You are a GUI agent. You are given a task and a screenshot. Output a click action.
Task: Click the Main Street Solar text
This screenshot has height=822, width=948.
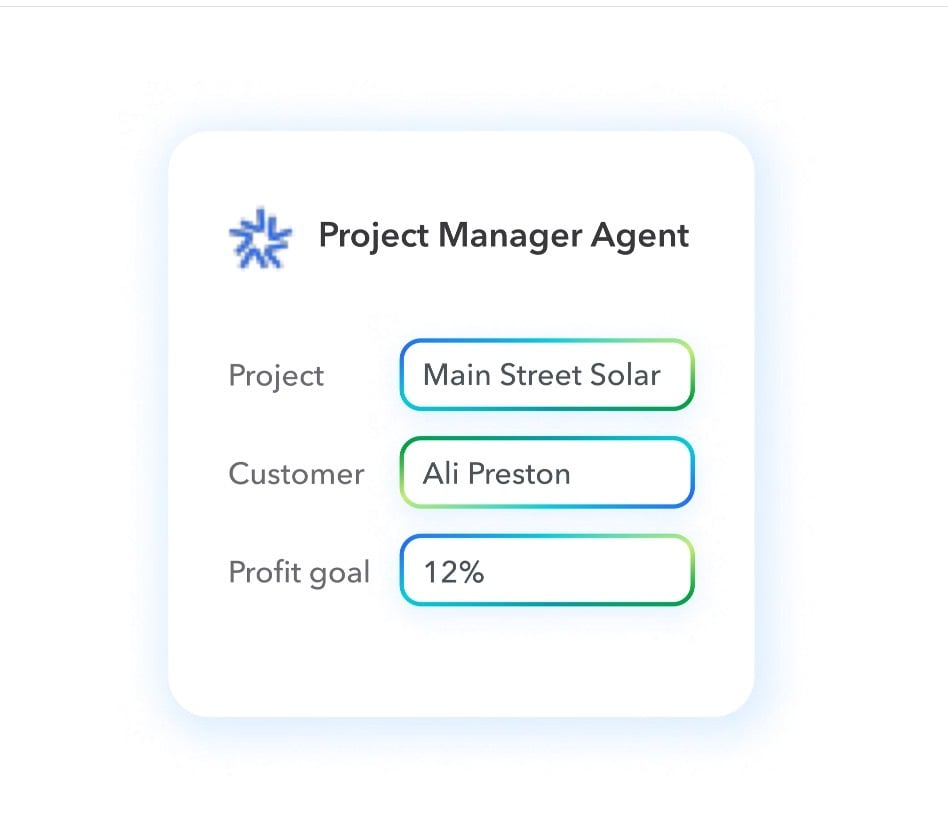(541, 375)
